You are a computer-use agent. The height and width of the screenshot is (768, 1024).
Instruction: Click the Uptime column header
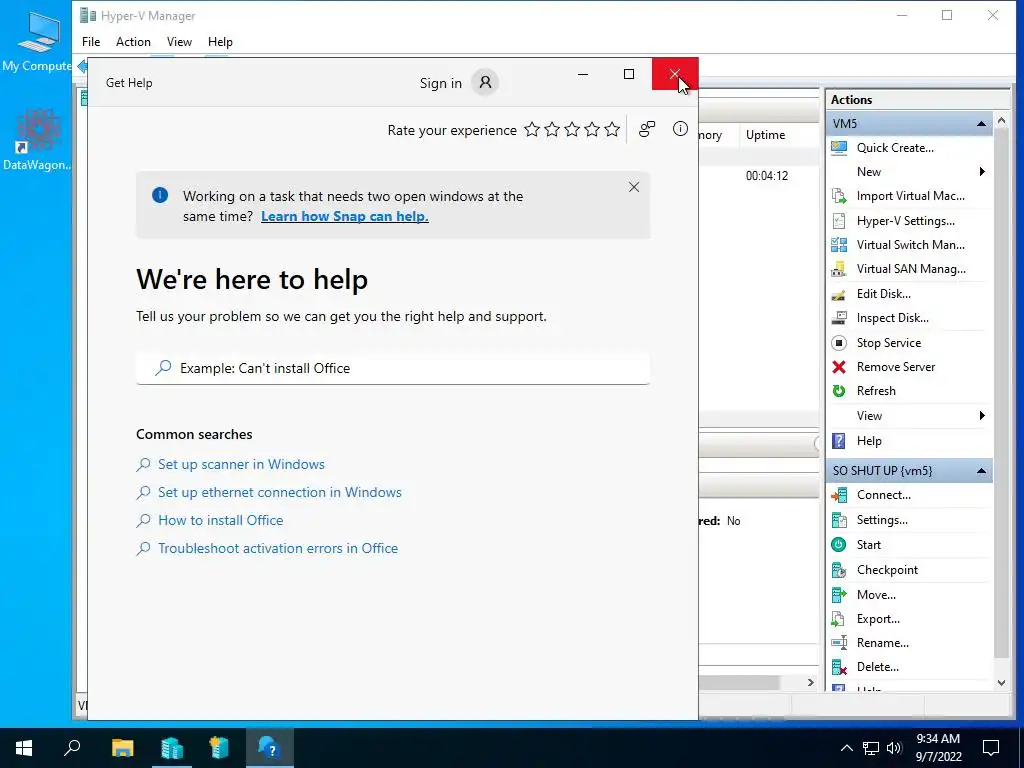(x=765, y=135)
